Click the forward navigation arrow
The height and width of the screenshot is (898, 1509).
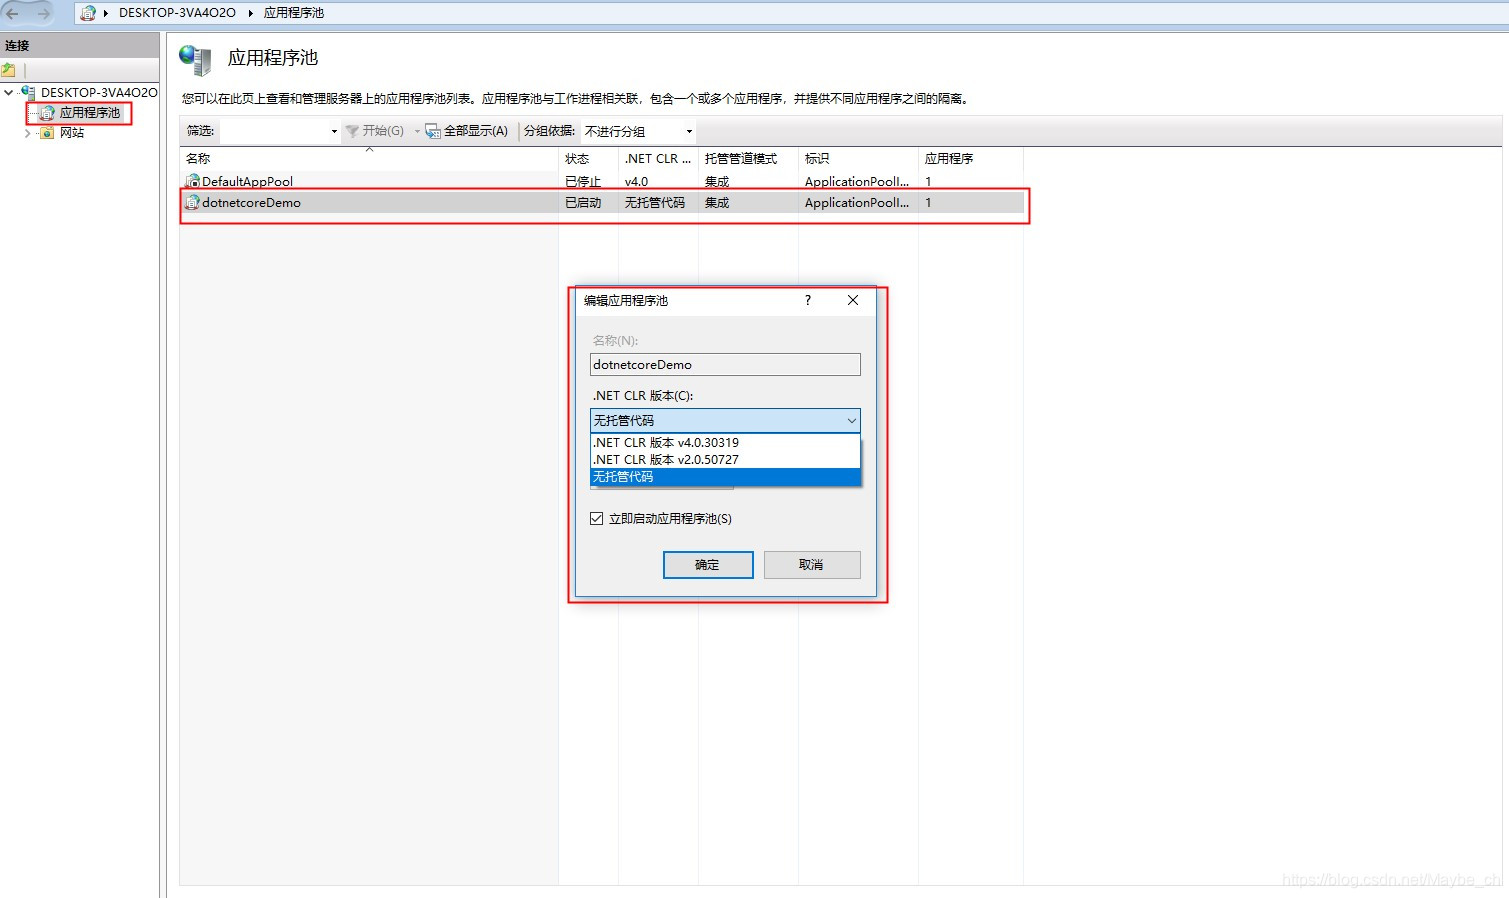tap(43, 13)
